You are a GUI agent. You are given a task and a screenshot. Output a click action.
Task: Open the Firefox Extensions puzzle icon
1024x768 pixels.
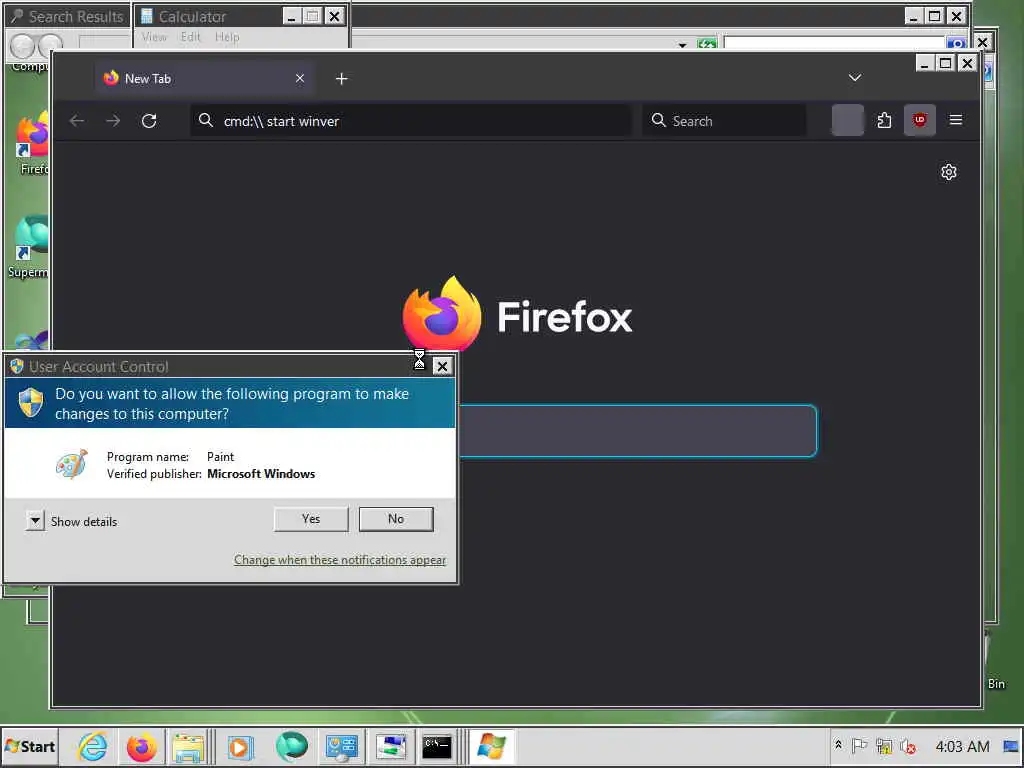[884, 120]
